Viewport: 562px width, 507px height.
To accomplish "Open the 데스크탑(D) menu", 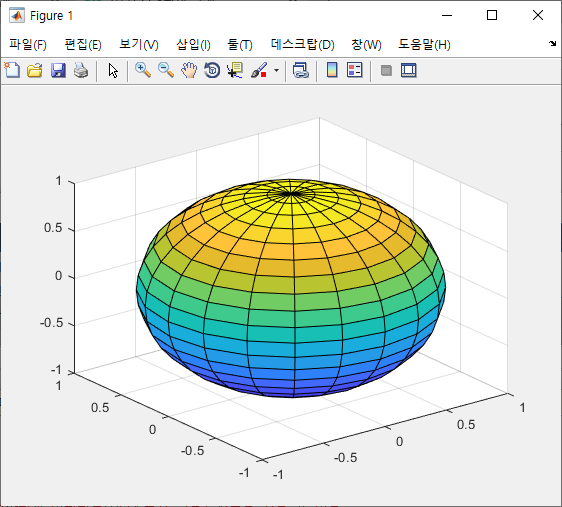I will [303, 44].
